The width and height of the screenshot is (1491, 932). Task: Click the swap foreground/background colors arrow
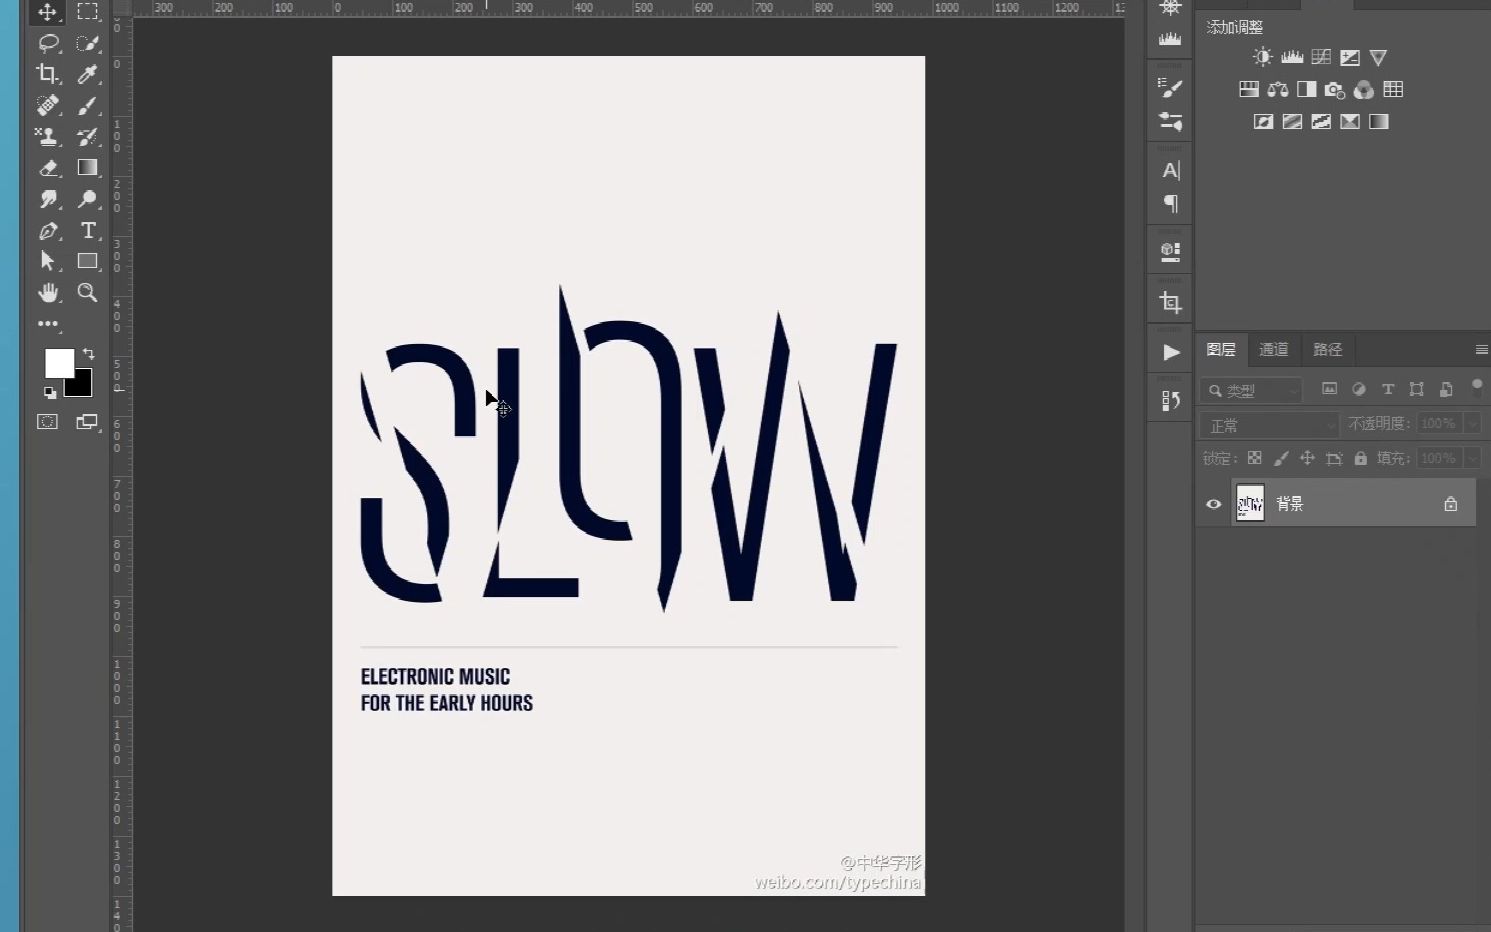[x=88, y=353]
